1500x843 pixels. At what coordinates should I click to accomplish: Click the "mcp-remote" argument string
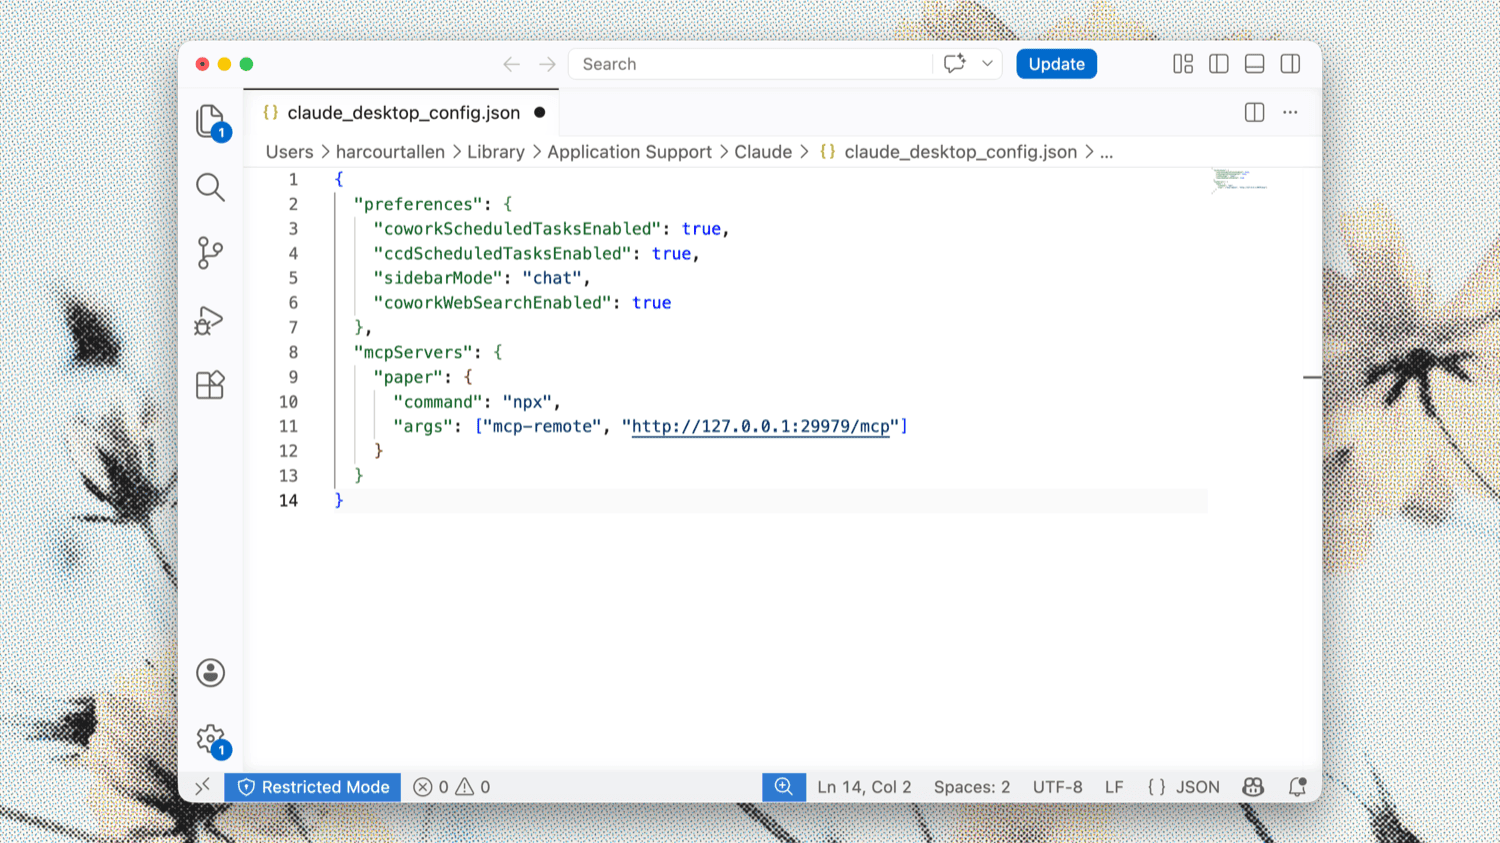point(542,427)
